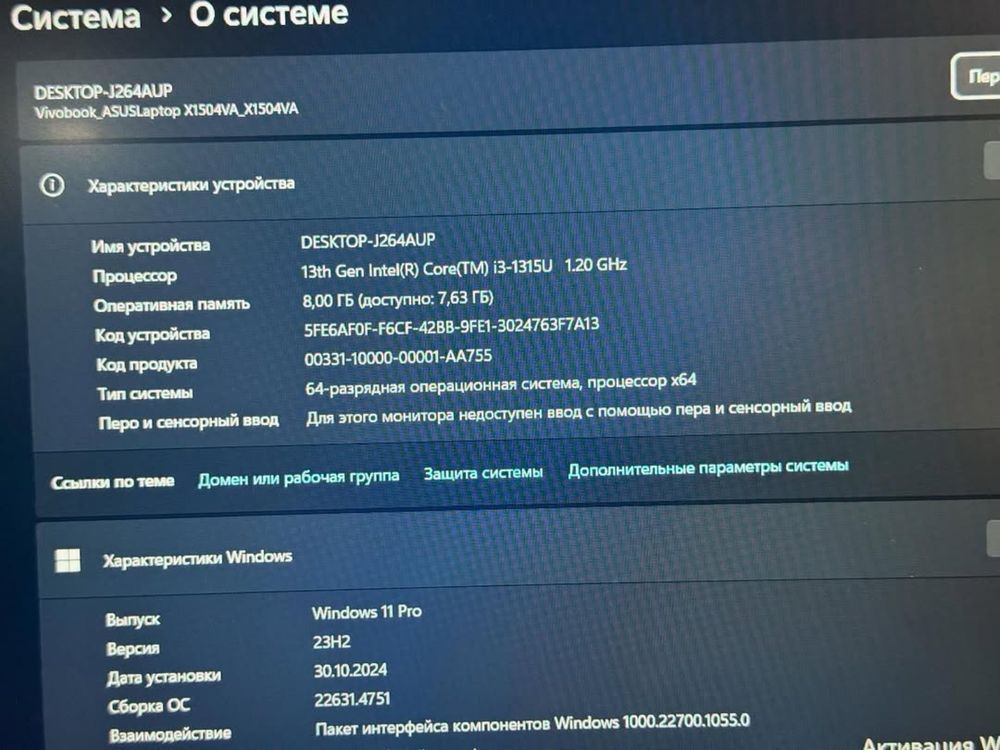Select the 8,00 ГБ (доступно: 7,63 ГБ) value
Screen dimensions: 1000x750
[x=398, y=298]
